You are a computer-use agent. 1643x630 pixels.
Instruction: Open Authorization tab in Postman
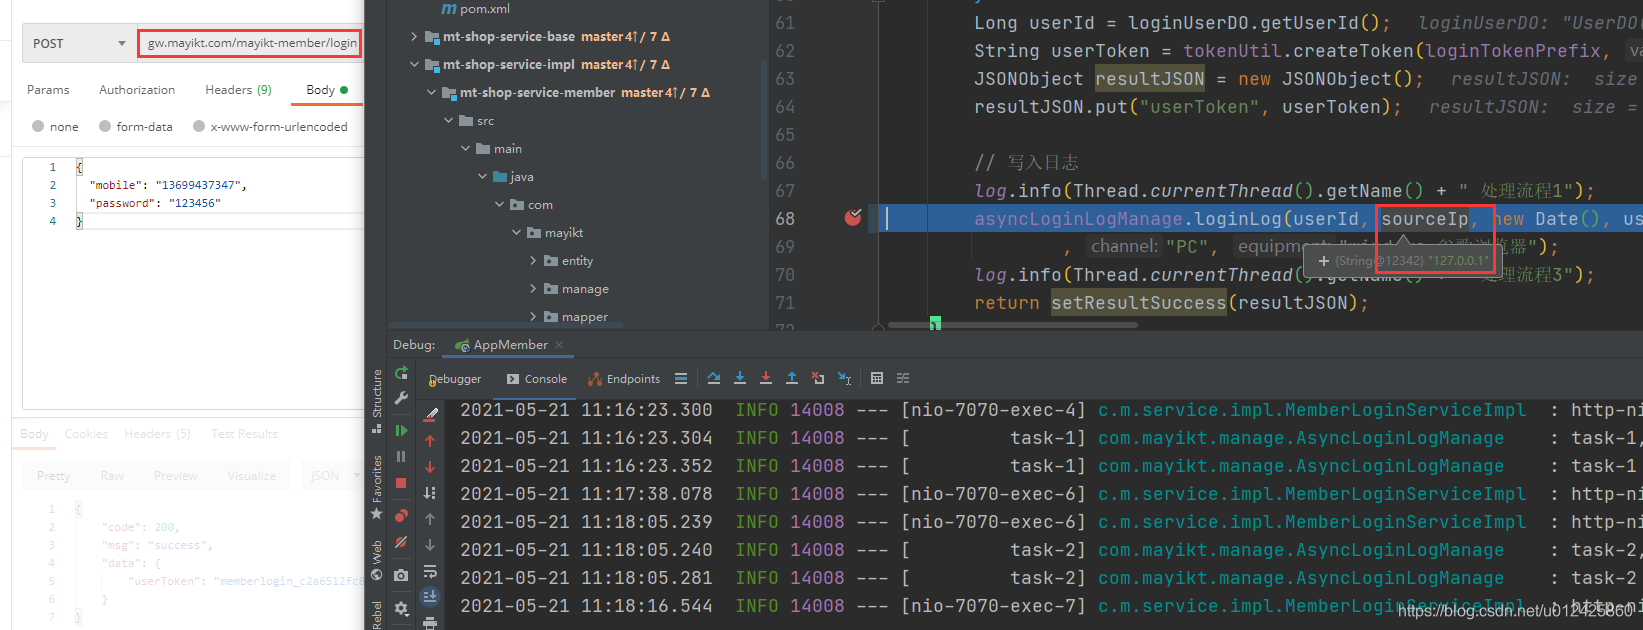click(137, 90)
